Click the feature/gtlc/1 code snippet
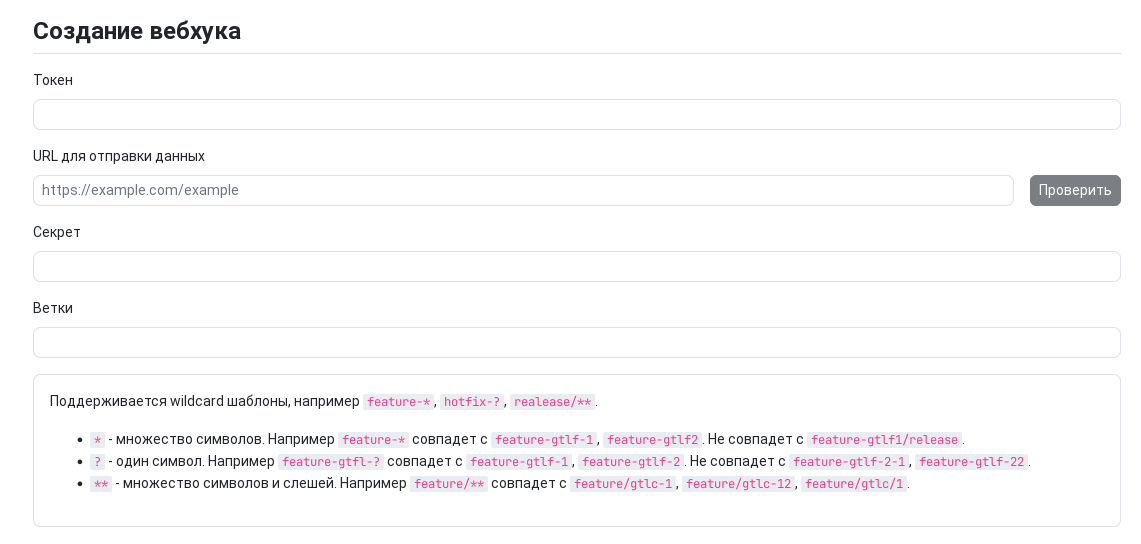The width and height of the screenshot is (1141, 544). pos(854,484)
